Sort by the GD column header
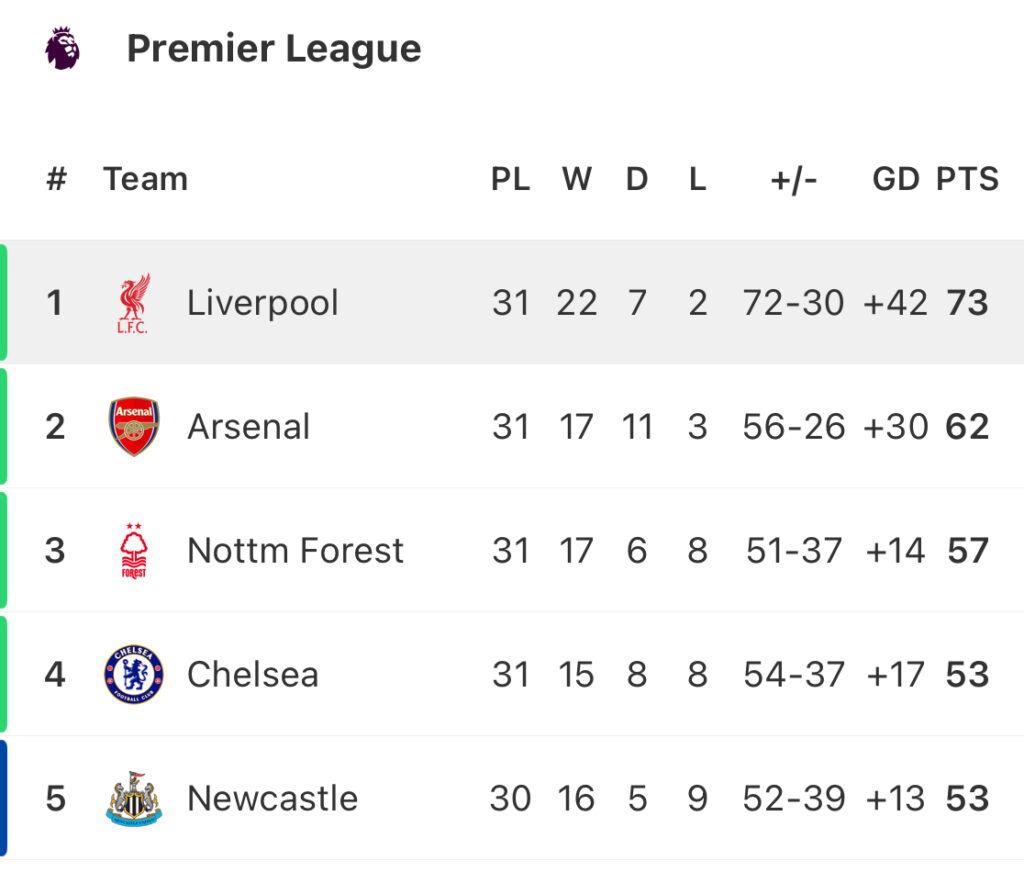This screenshot has height=872, width=1024. tap(896, 179)
